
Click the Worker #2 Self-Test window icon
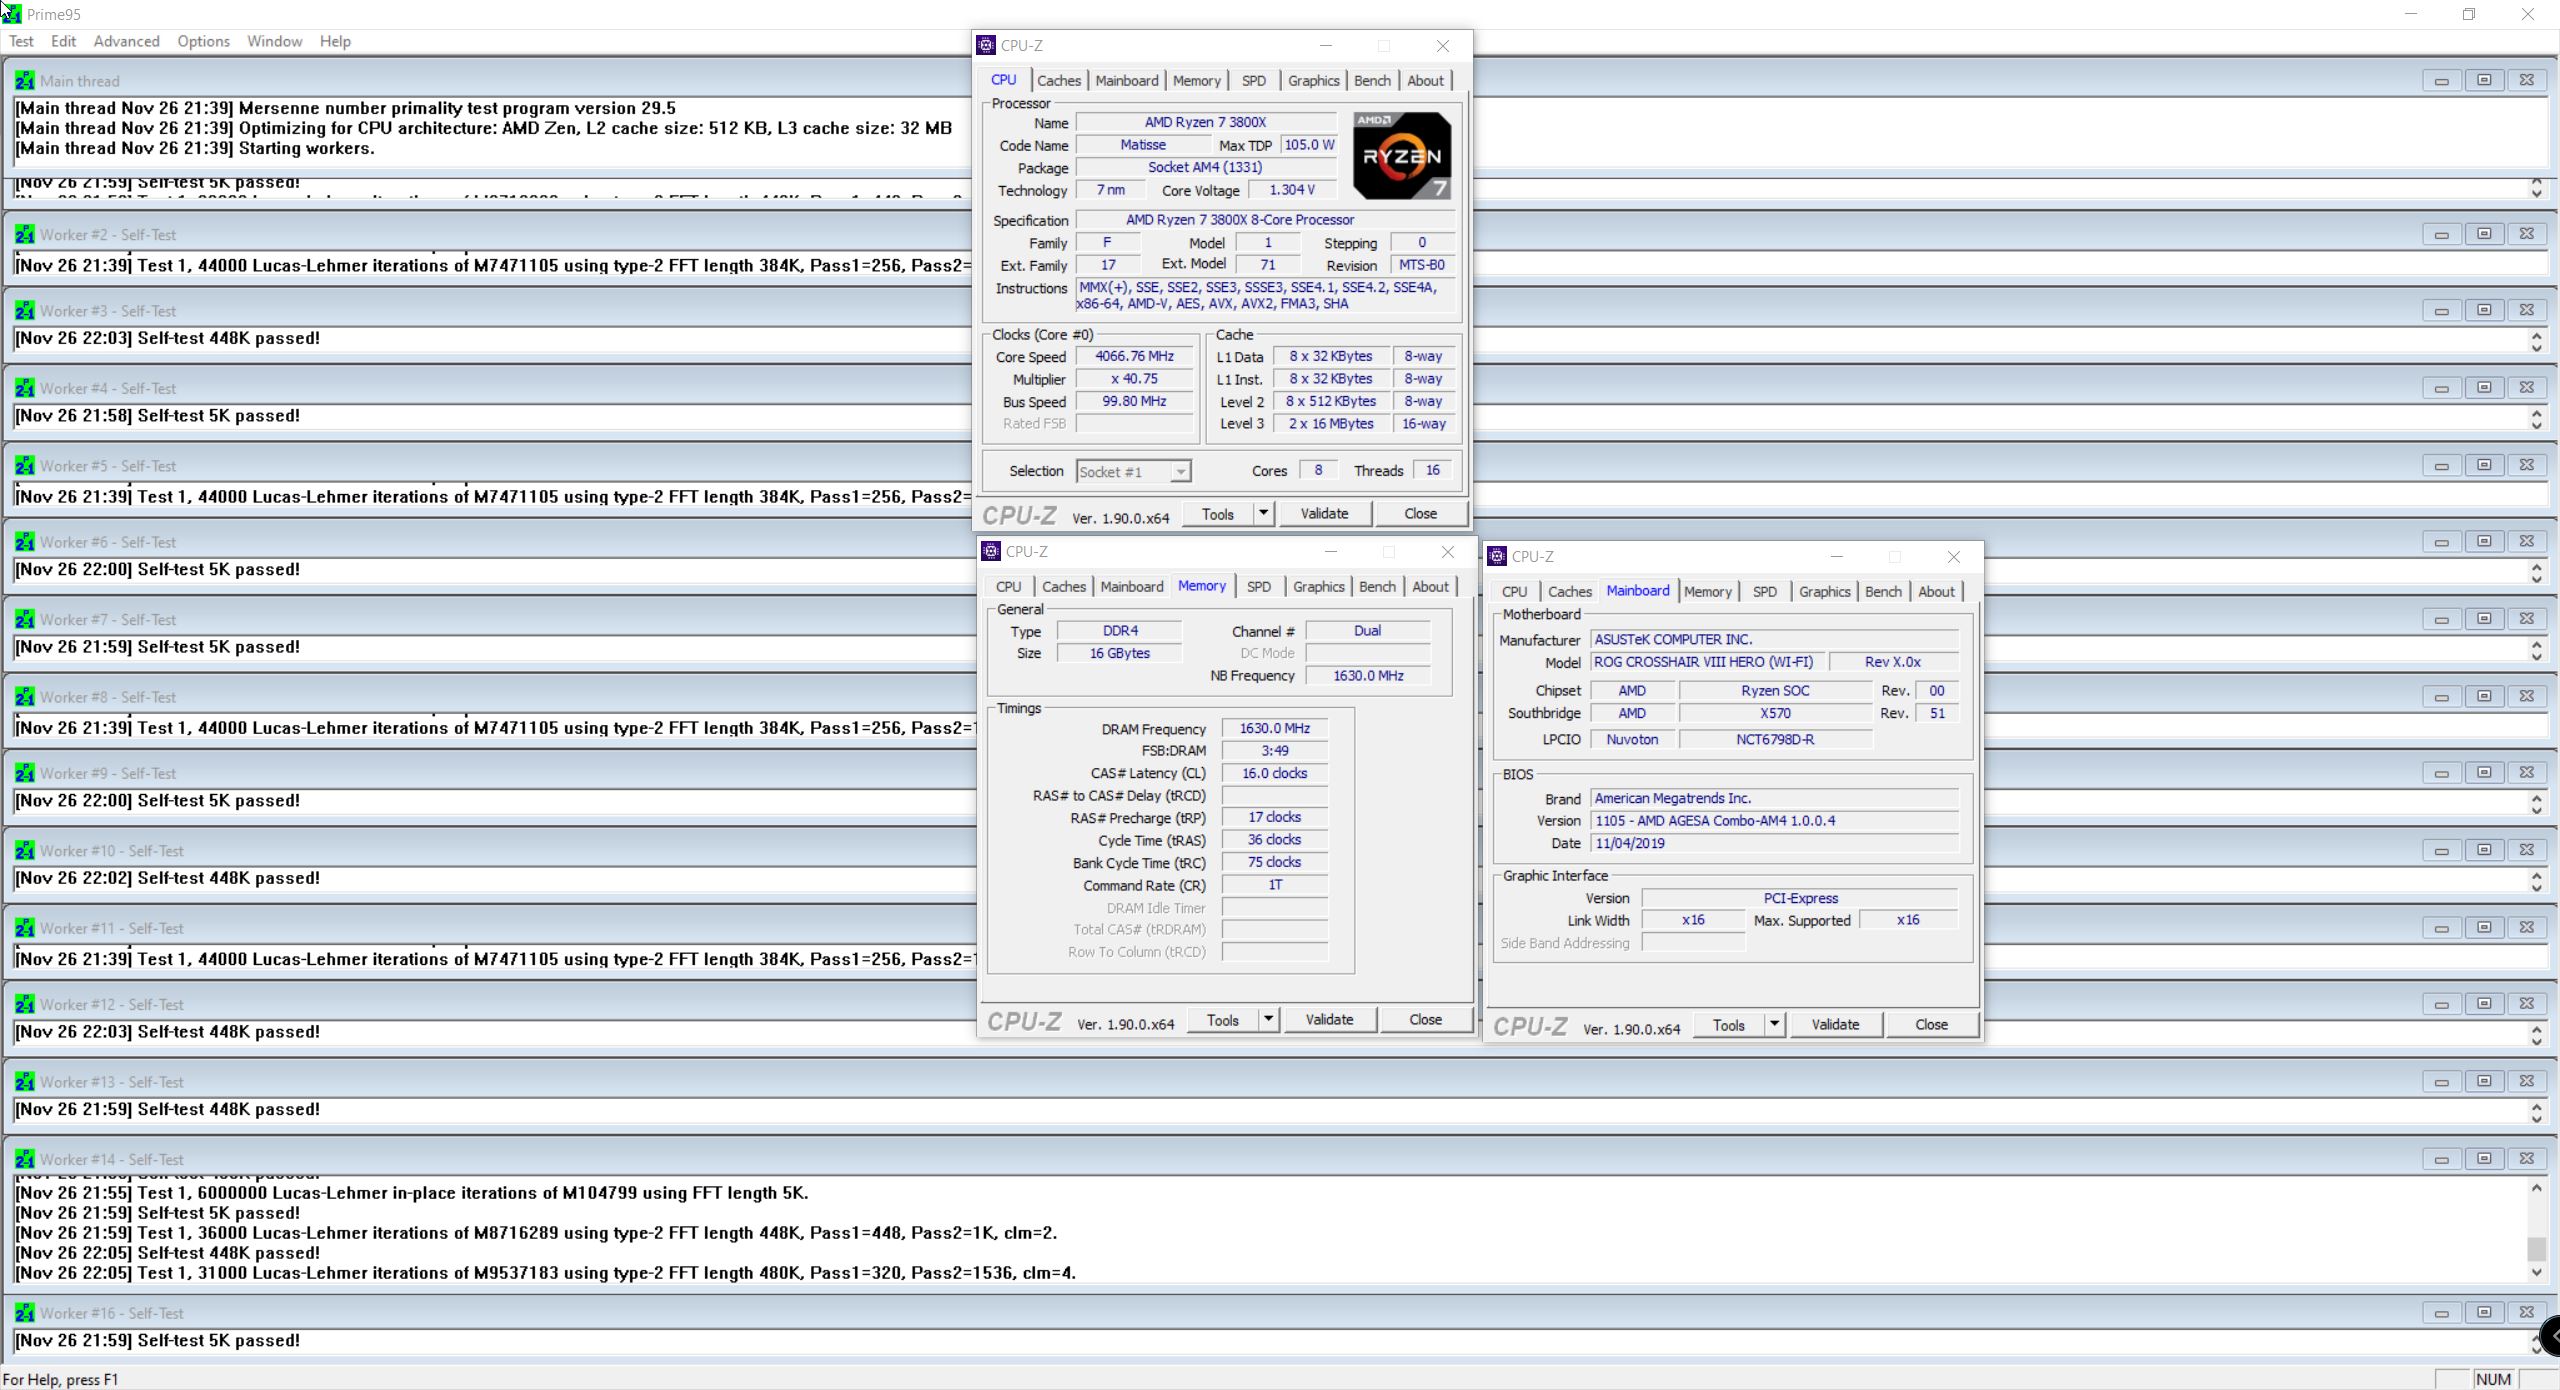click(24, 235)
